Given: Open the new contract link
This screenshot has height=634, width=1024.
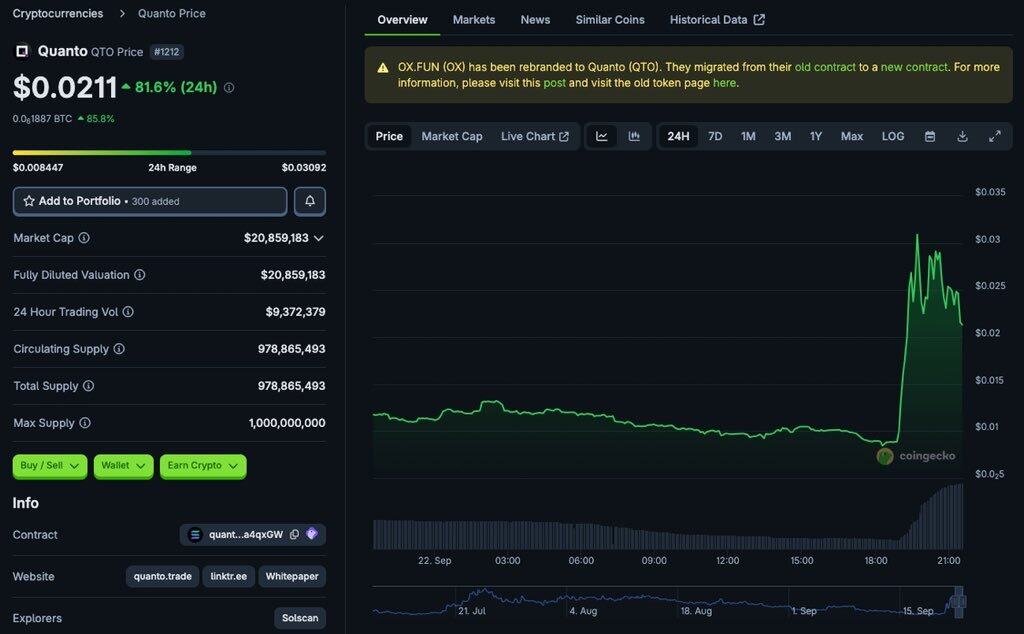Looking at the screenshot, I should click(x=914, y=67).
